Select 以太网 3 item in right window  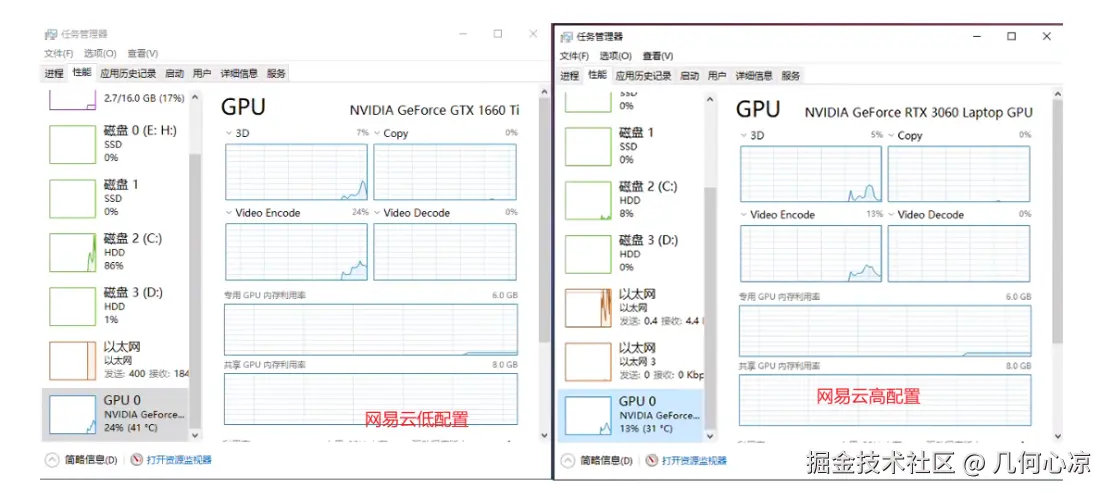point(630,362)
